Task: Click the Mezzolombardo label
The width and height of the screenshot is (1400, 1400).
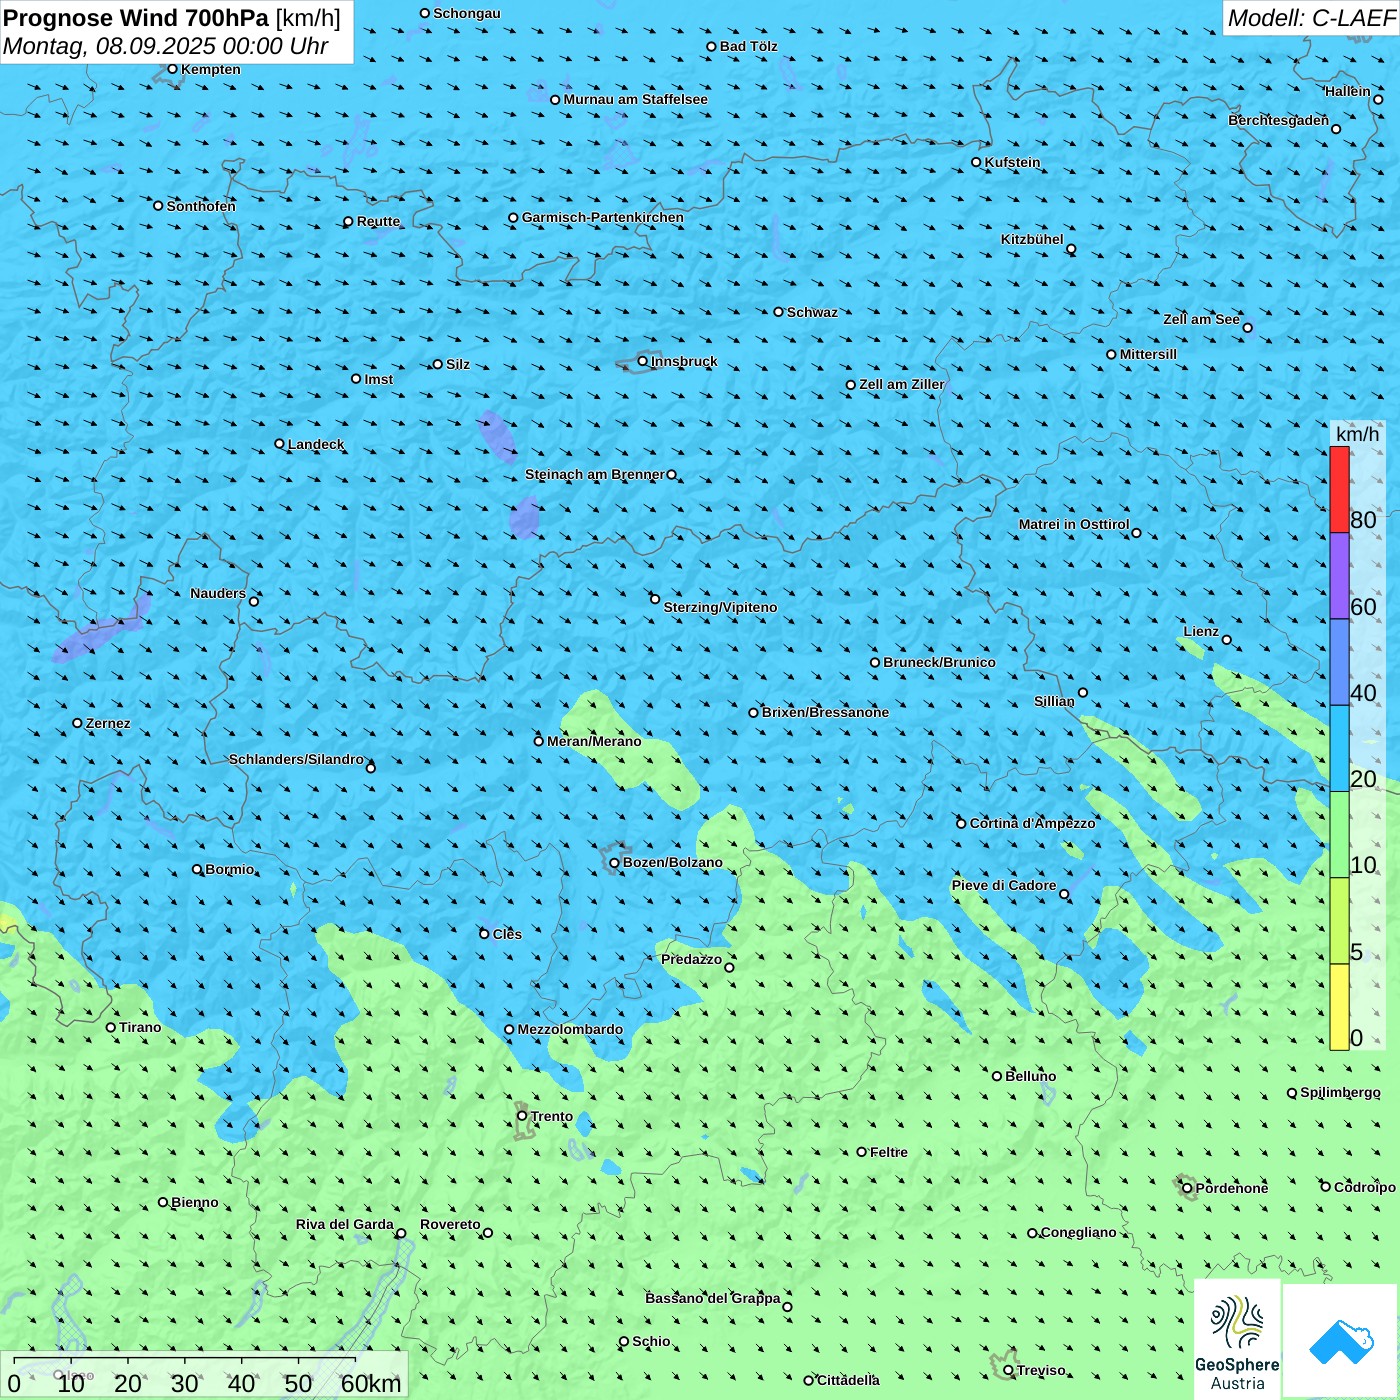Action: (570, 1029)
